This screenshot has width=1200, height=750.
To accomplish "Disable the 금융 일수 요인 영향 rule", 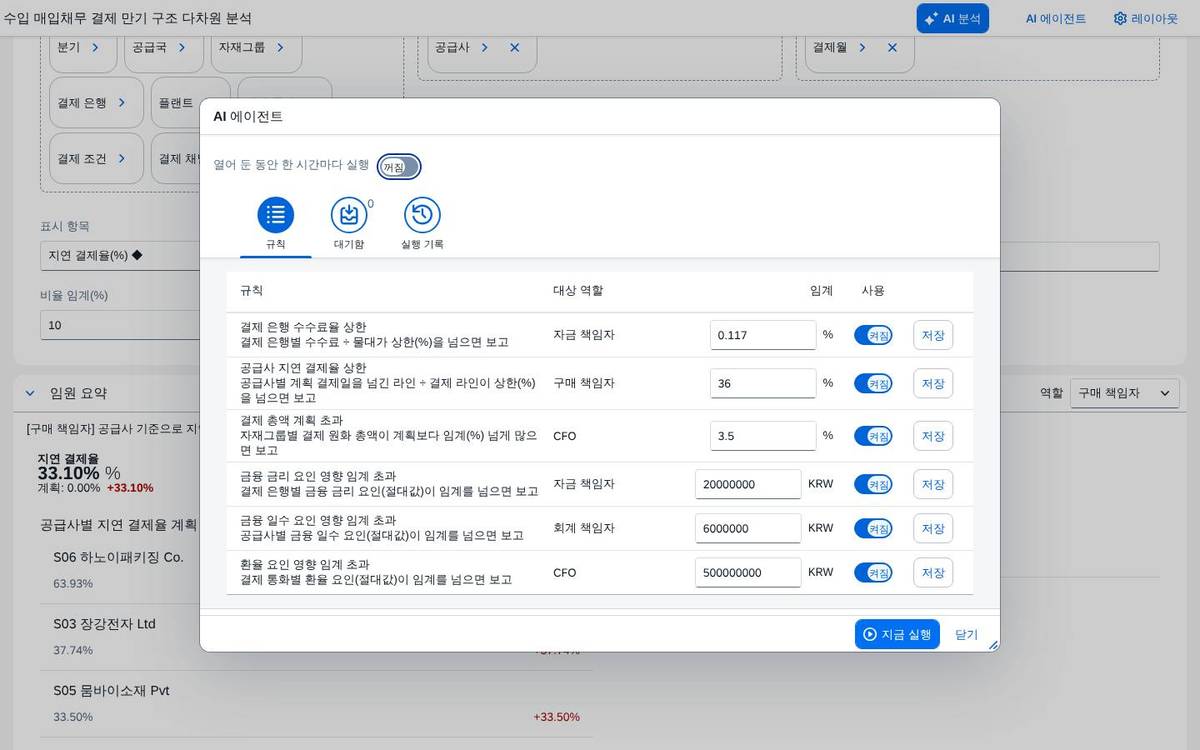I will tap(872, 528).
